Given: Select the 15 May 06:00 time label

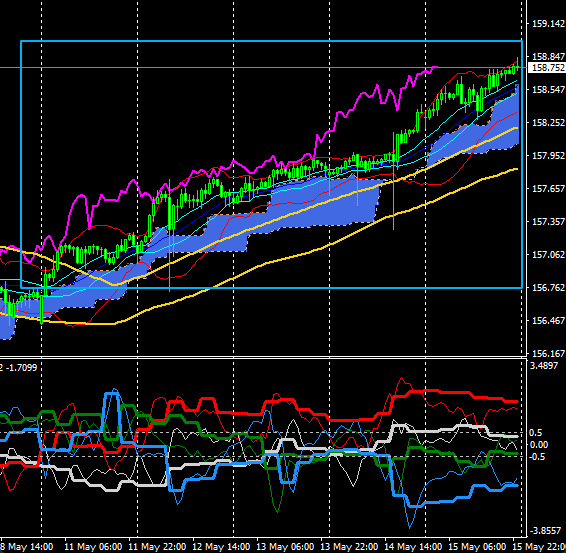Looking at the screenshot, I should coord(477,547).
